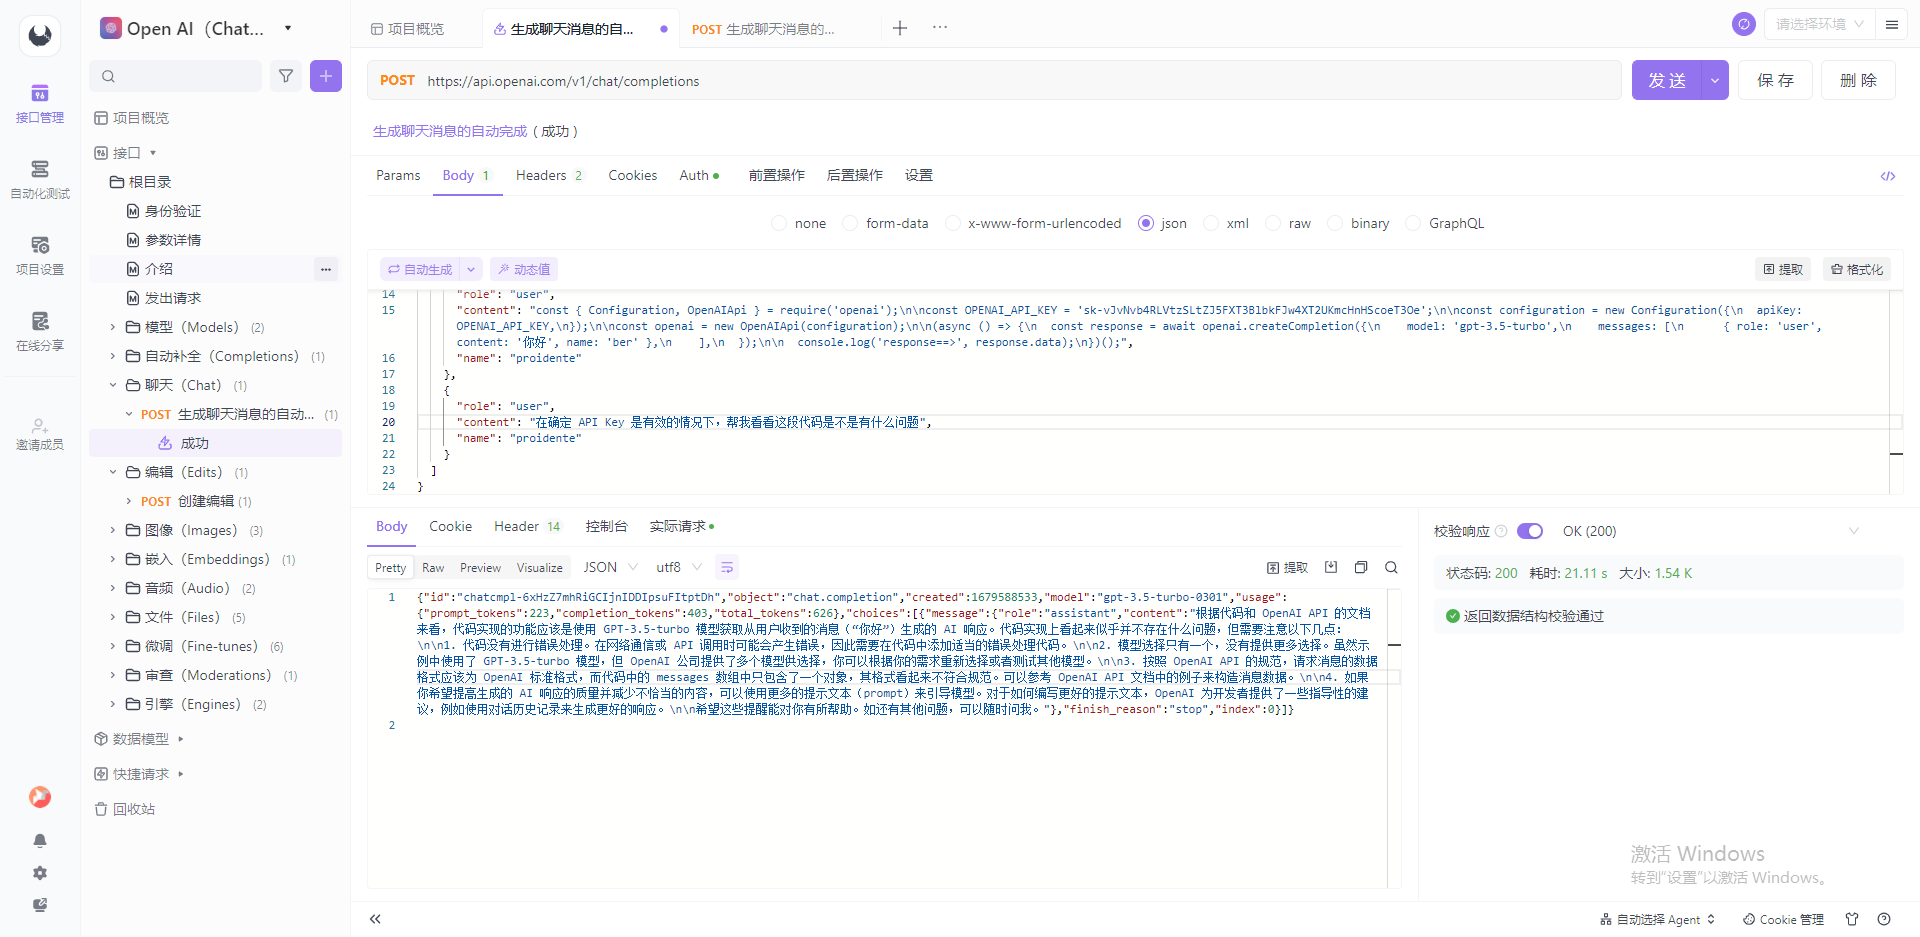Save response as example icon

pyautogui.click(x=1331, y=567)
